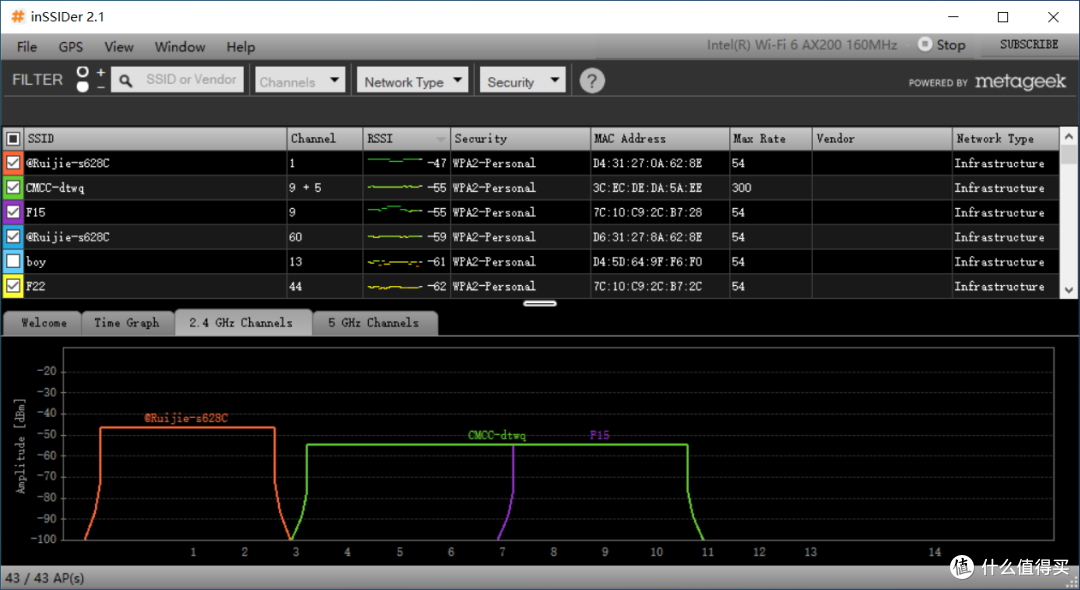Sort by the Security column header
The width and height of the screenshot is (1080, 590).
521,139
